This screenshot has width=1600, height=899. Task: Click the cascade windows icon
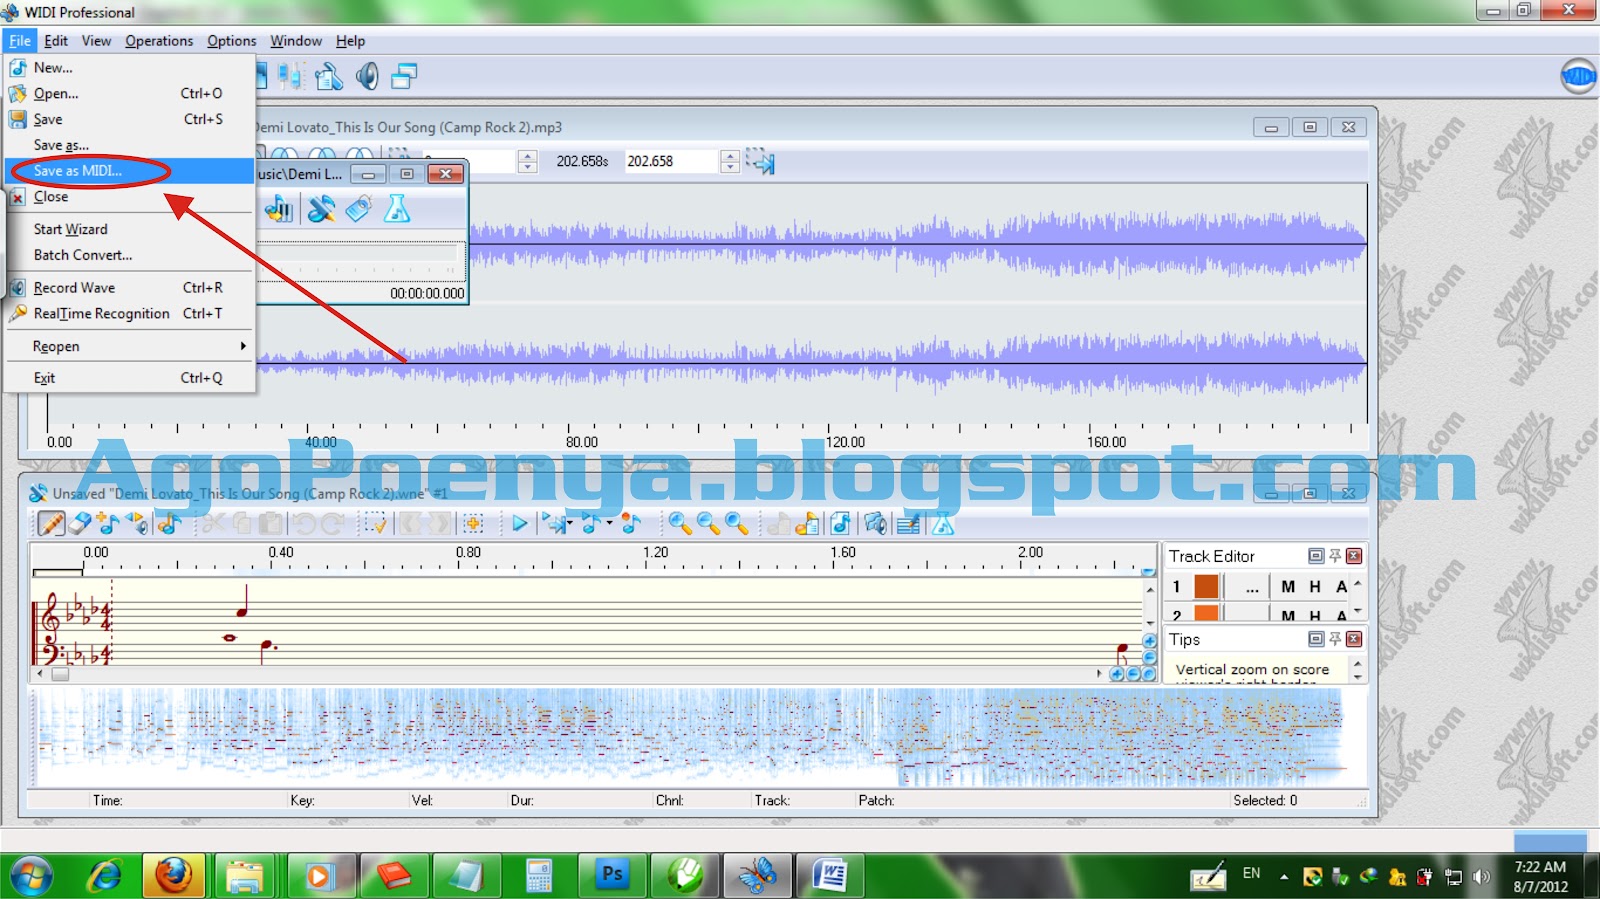point(404,76)
